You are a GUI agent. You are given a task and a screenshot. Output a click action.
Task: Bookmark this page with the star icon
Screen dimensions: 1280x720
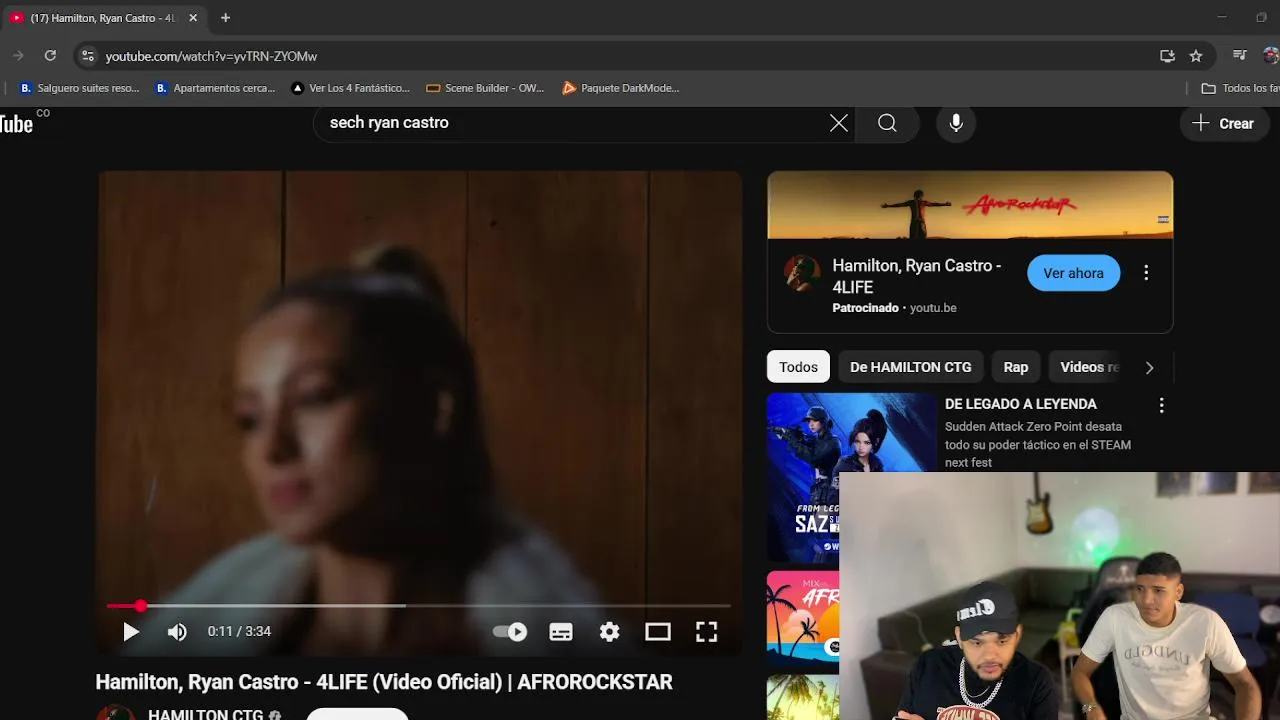coord(1196,56)
